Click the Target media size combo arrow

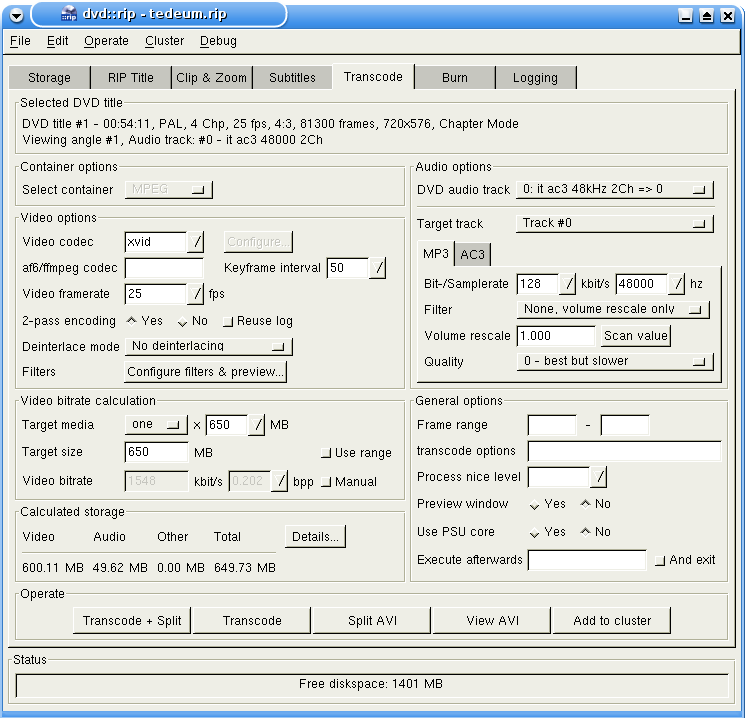(x=258, y=425)
